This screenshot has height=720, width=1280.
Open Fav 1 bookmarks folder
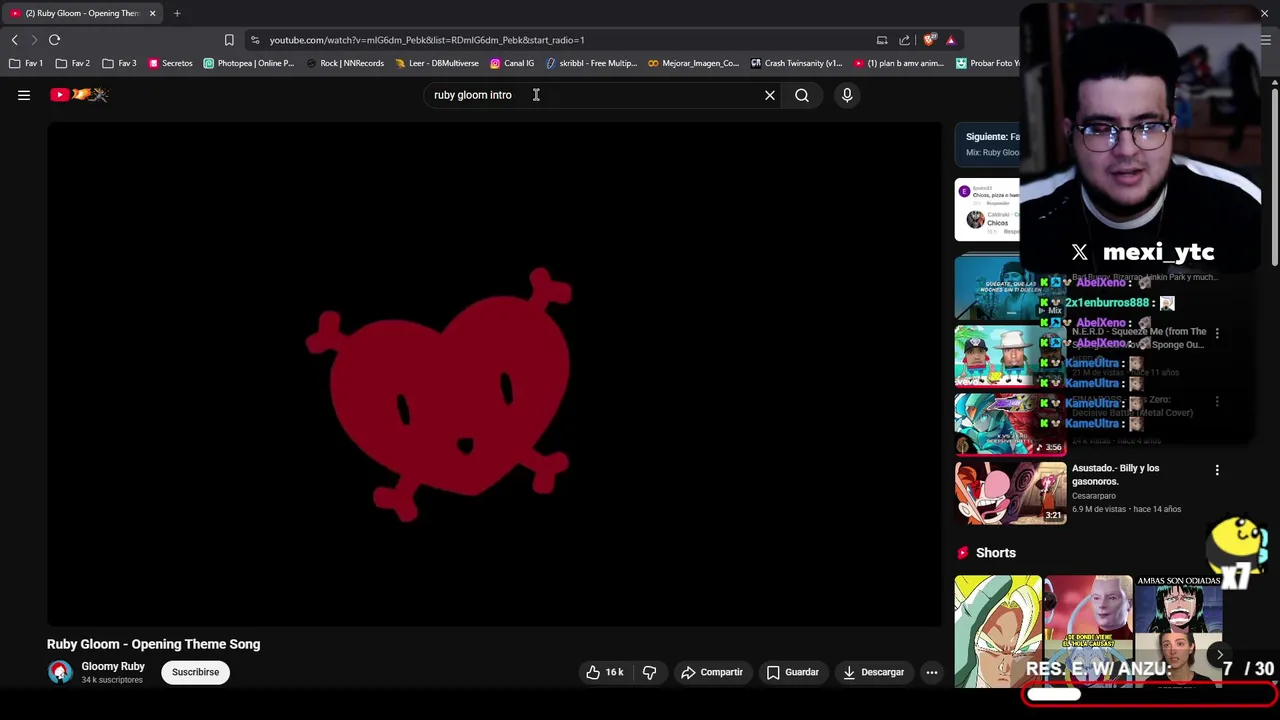coord(26,63)
